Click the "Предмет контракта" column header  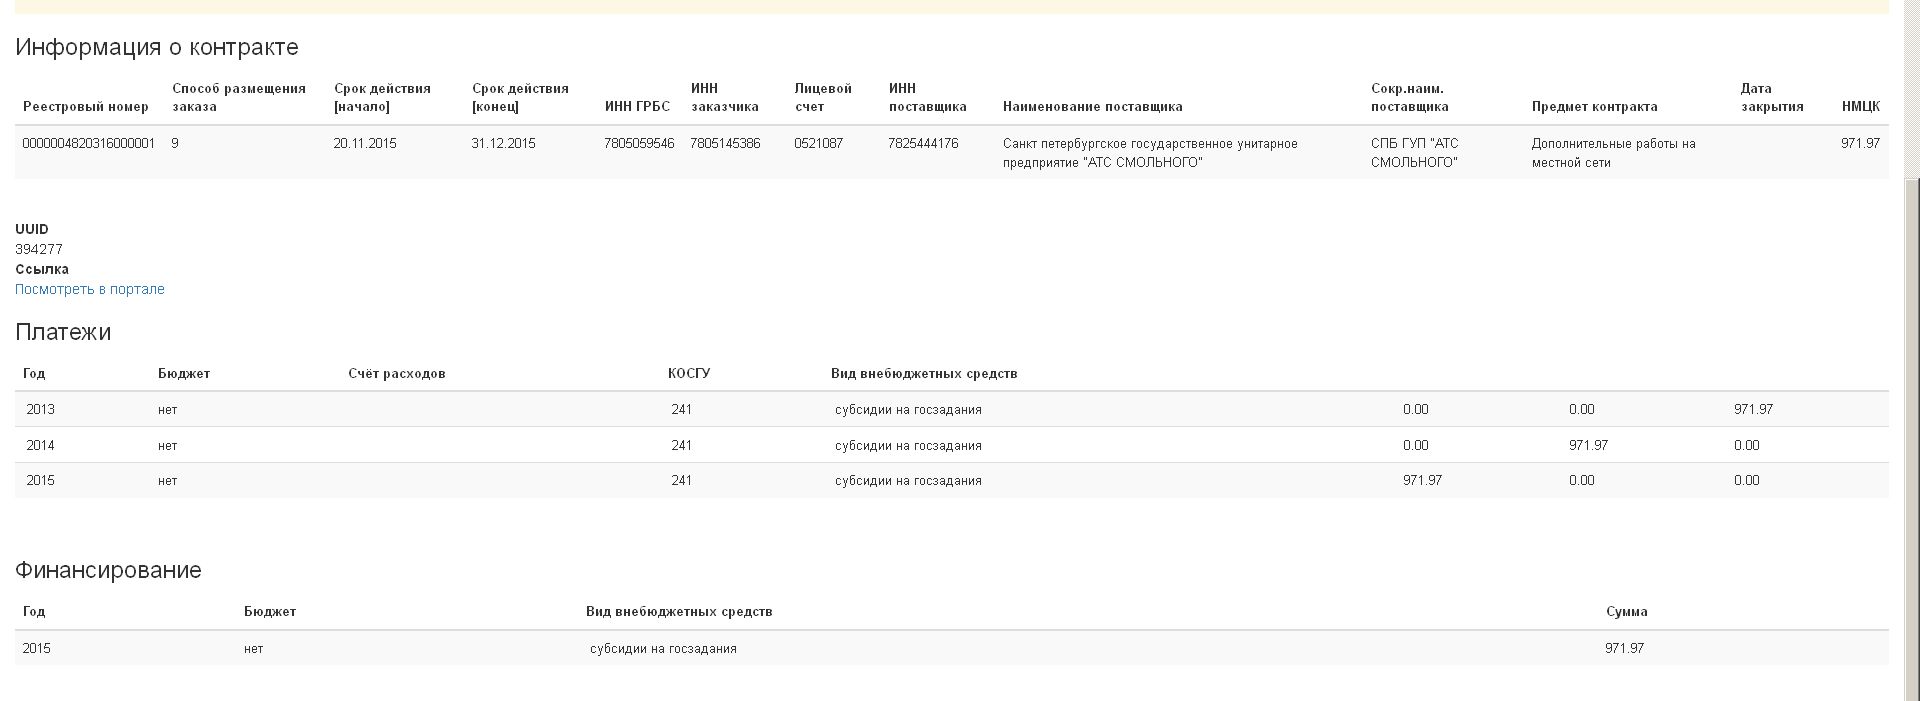click(x=1594, y=107)
